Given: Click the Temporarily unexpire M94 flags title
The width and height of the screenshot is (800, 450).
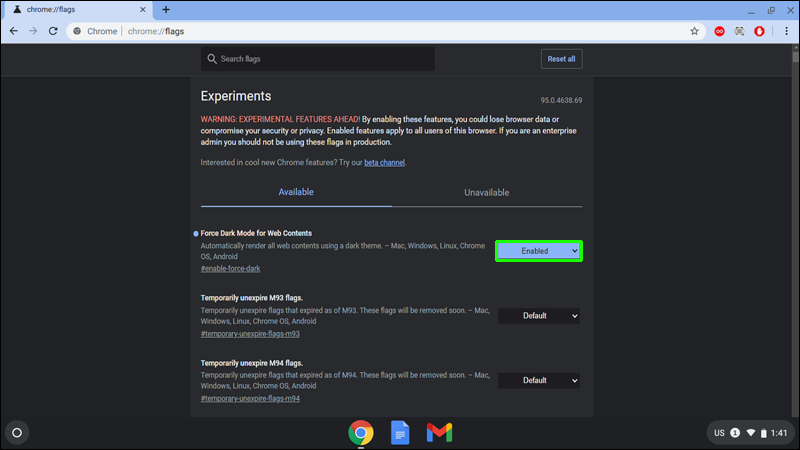Looking at the screenshot, I should (x=252, y=363).
